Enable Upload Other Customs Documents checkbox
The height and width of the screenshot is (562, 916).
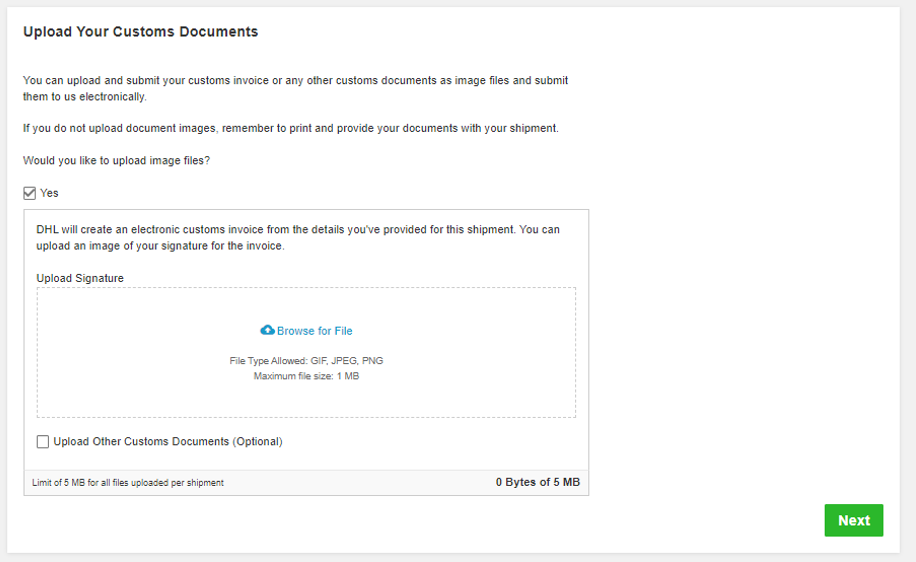click(43, 442)
